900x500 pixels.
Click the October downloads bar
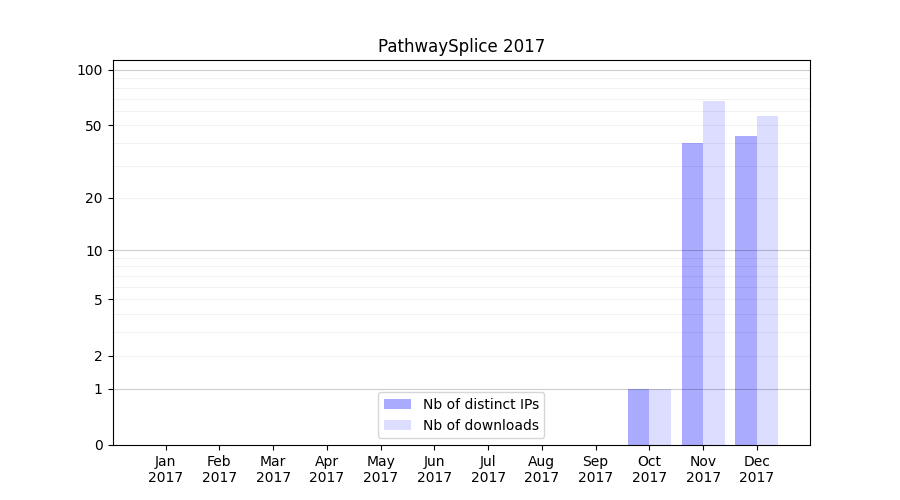click(660, 417)
